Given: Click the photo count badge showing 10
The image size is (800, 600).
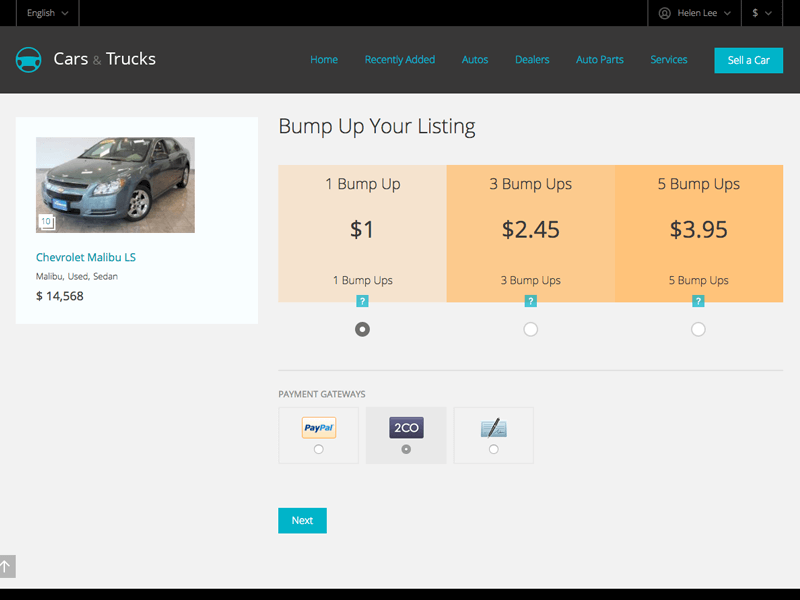Looking at the screenshot, I should (46, 221).
